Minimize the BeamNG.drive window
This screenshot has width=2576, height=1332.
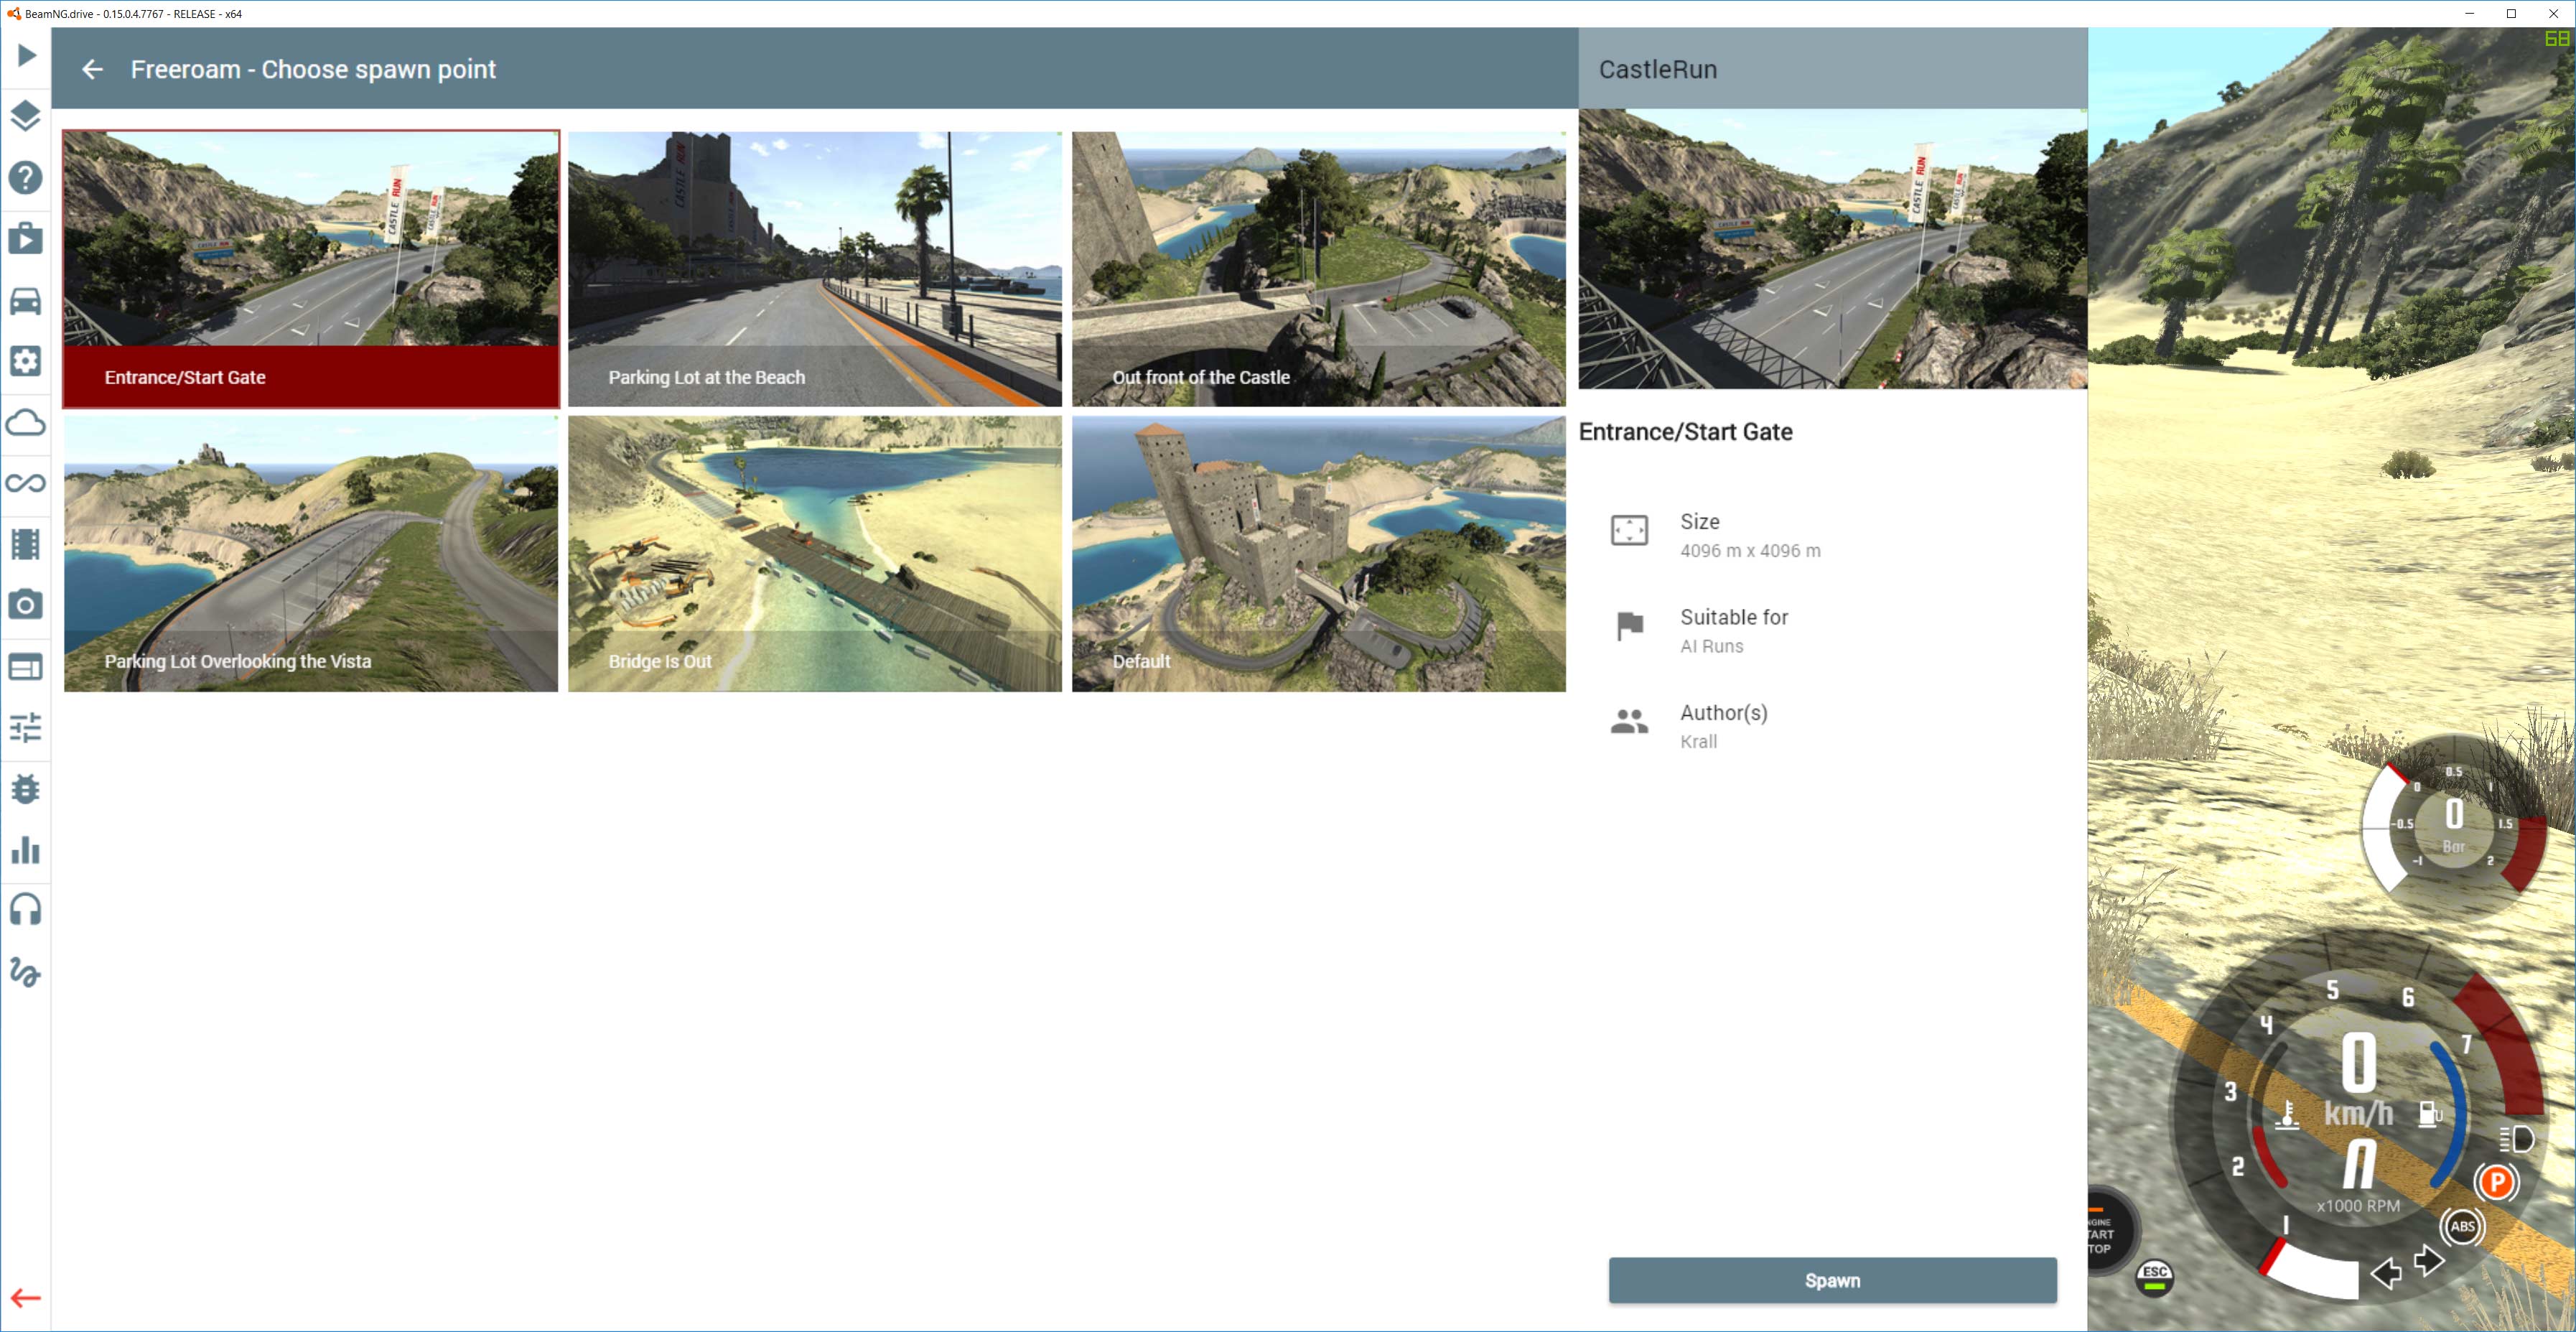pyautogui.click(x=2469, y=14)
